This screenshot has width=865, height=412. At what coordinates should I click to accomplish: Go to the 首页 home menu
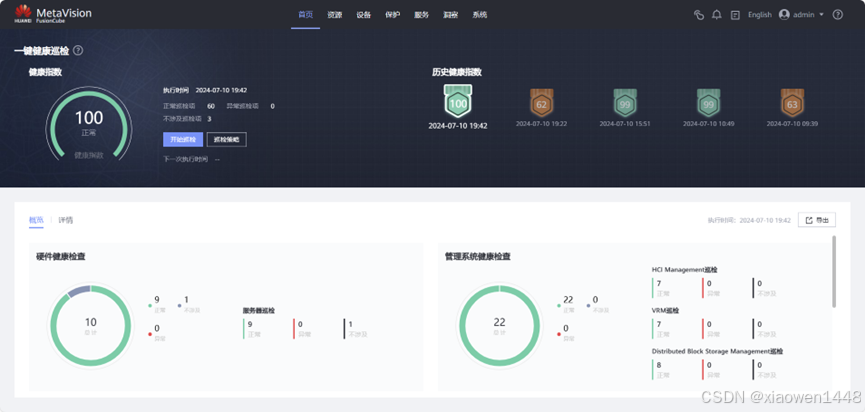(305, 15)
